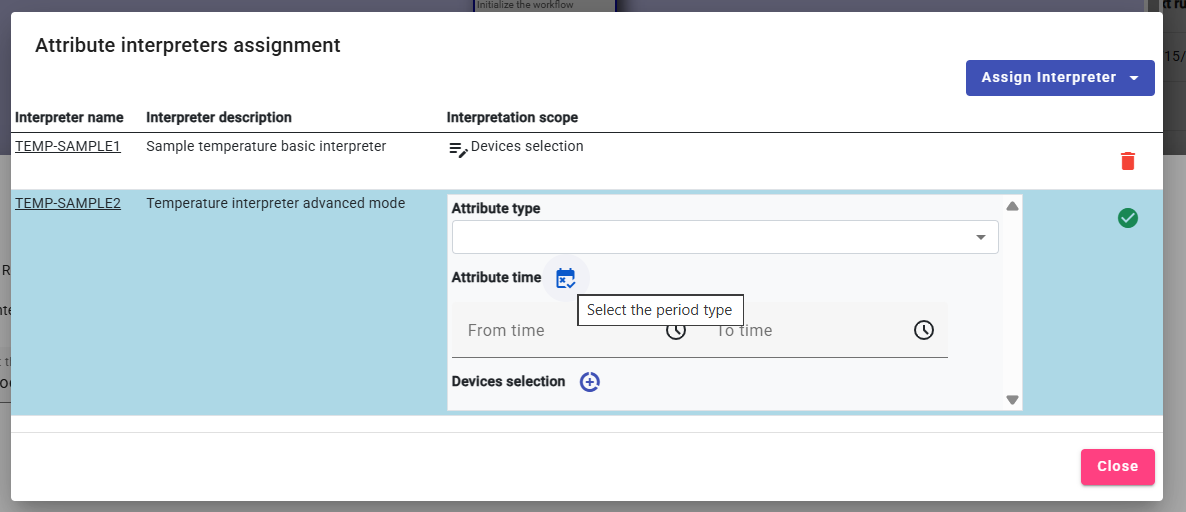Delete the TEMP-SAMPLE1 interpreter with trash icon
The image size is (1186, 512).
pyautogui.click(x=1127, y=161)
